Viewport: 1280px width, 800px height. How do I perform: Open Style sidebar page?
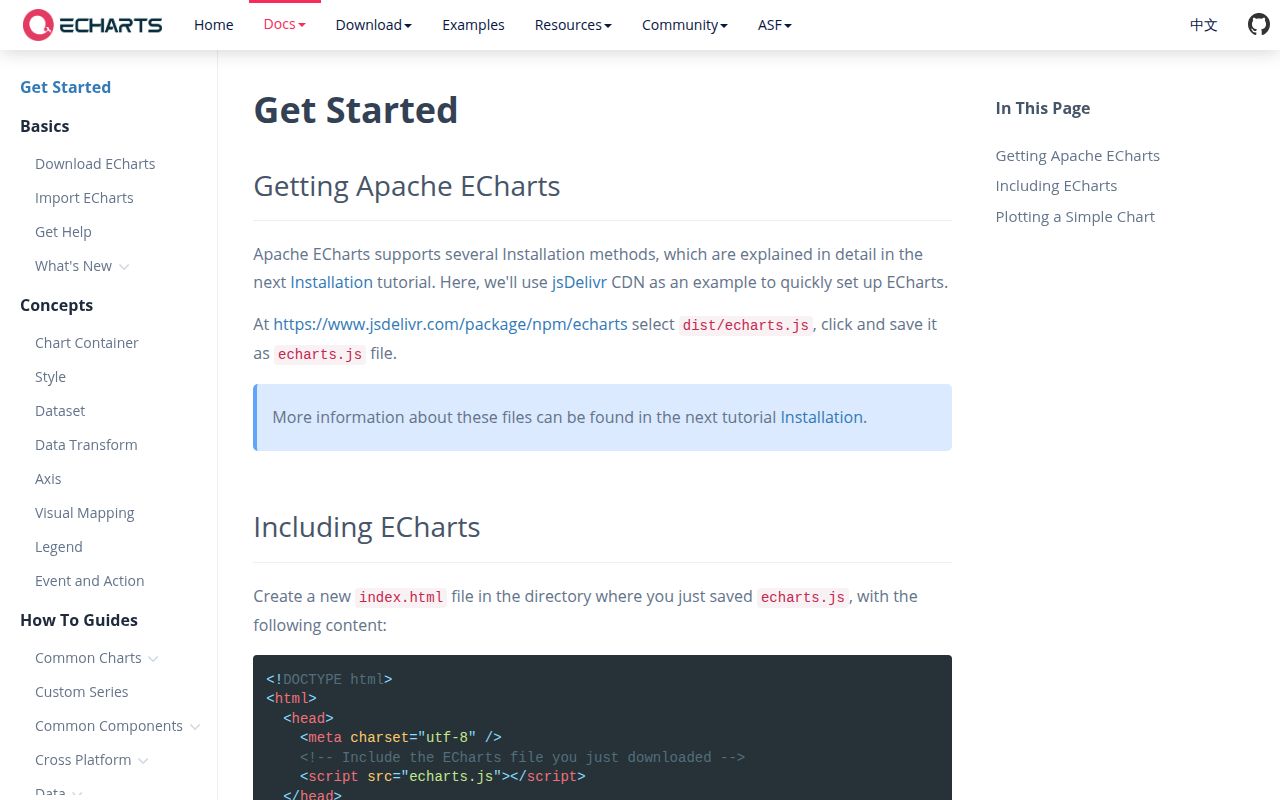pyautogui.click(x=50, y=377)
